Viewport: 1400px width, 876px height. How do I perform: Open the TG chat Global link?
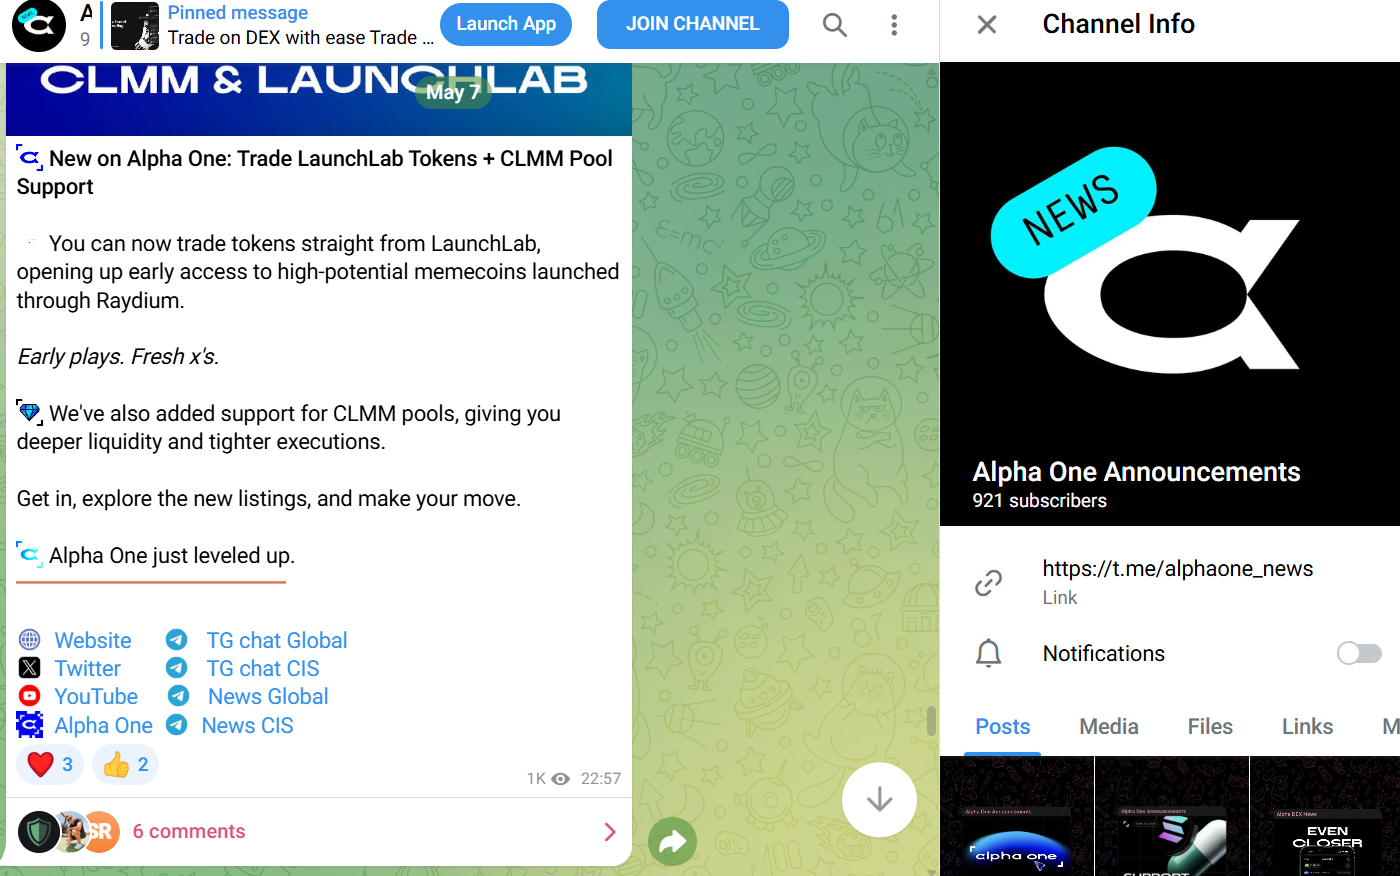tap(277, 640)
